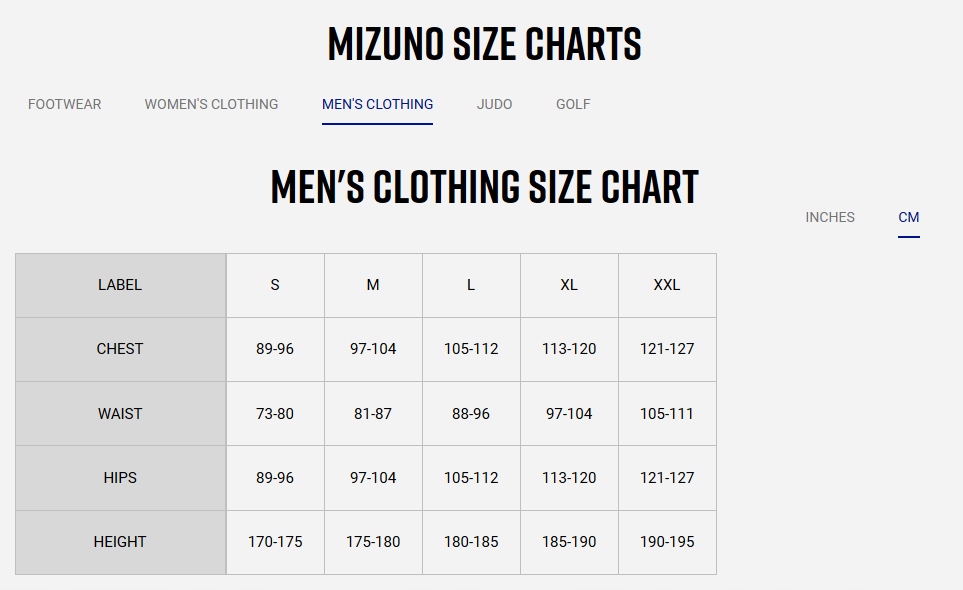Switch to Women's Clothing size chart
This screenshot has width=963, height=590.
click(x=211, y=104)
